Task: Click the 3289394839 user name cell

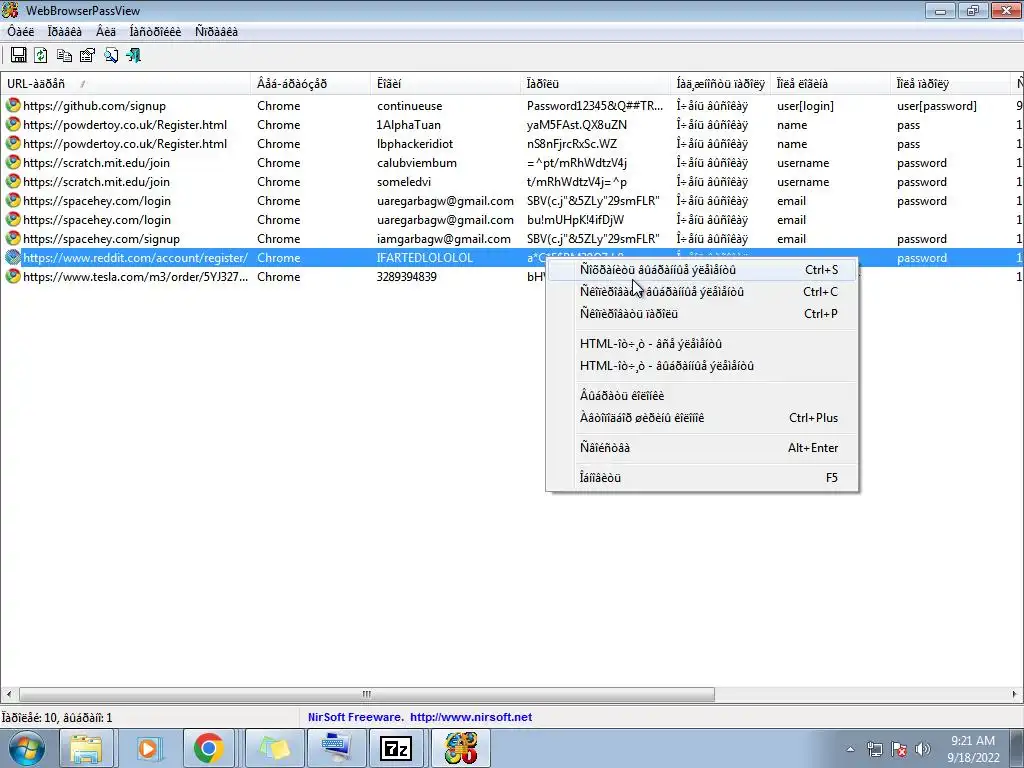Action: click(x=407, y=277)
